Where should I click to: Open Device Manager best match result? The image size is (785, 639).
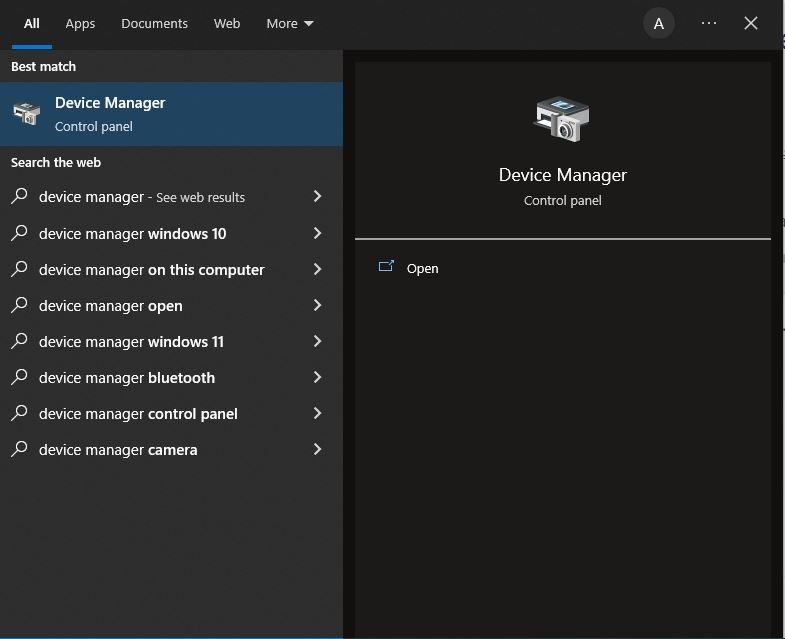[171, 114]
